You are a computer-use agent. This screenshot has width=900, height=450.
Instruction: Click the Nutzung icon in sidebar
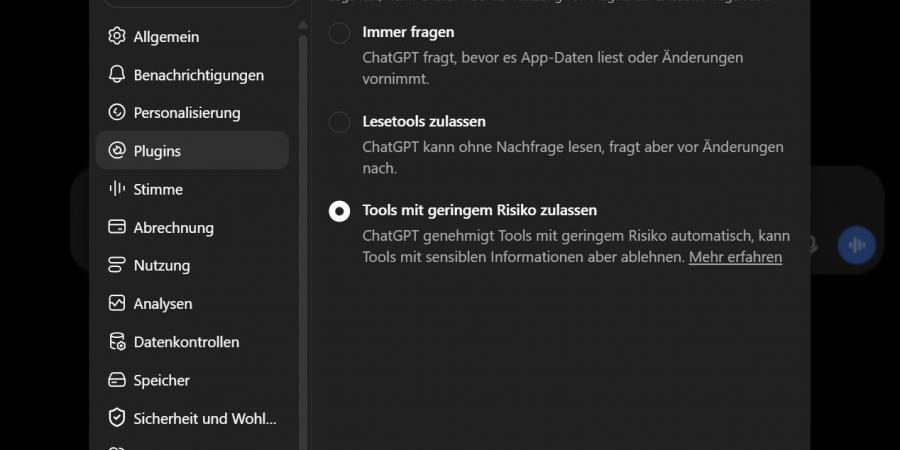tap(117, 265)
